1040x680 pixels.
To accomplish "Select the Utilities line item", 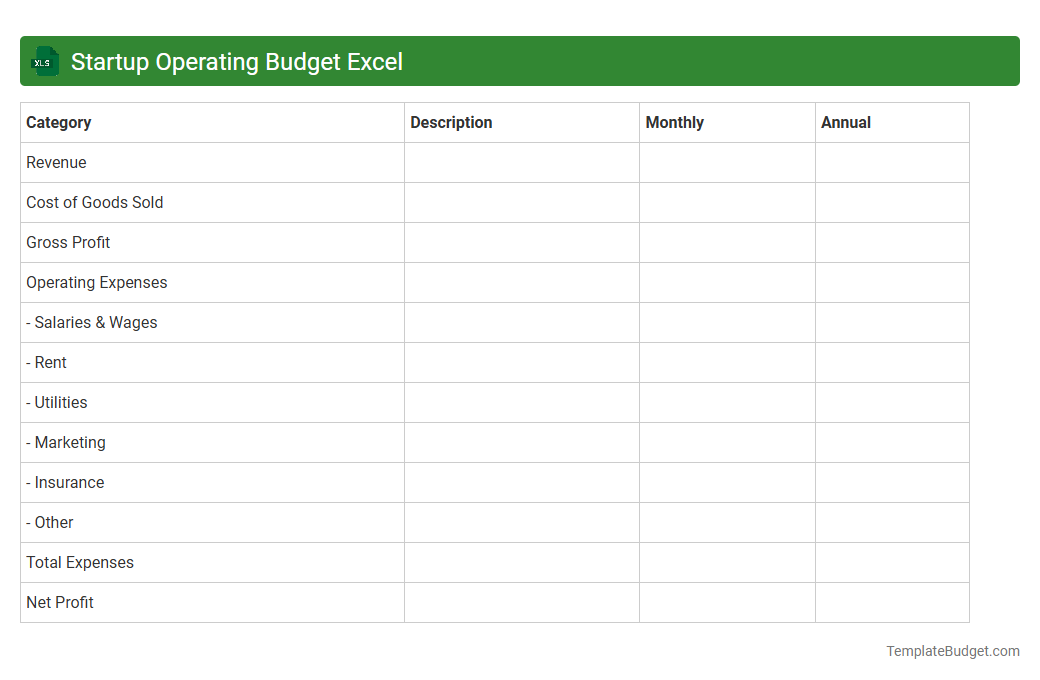I will click(x=56, y=402).
